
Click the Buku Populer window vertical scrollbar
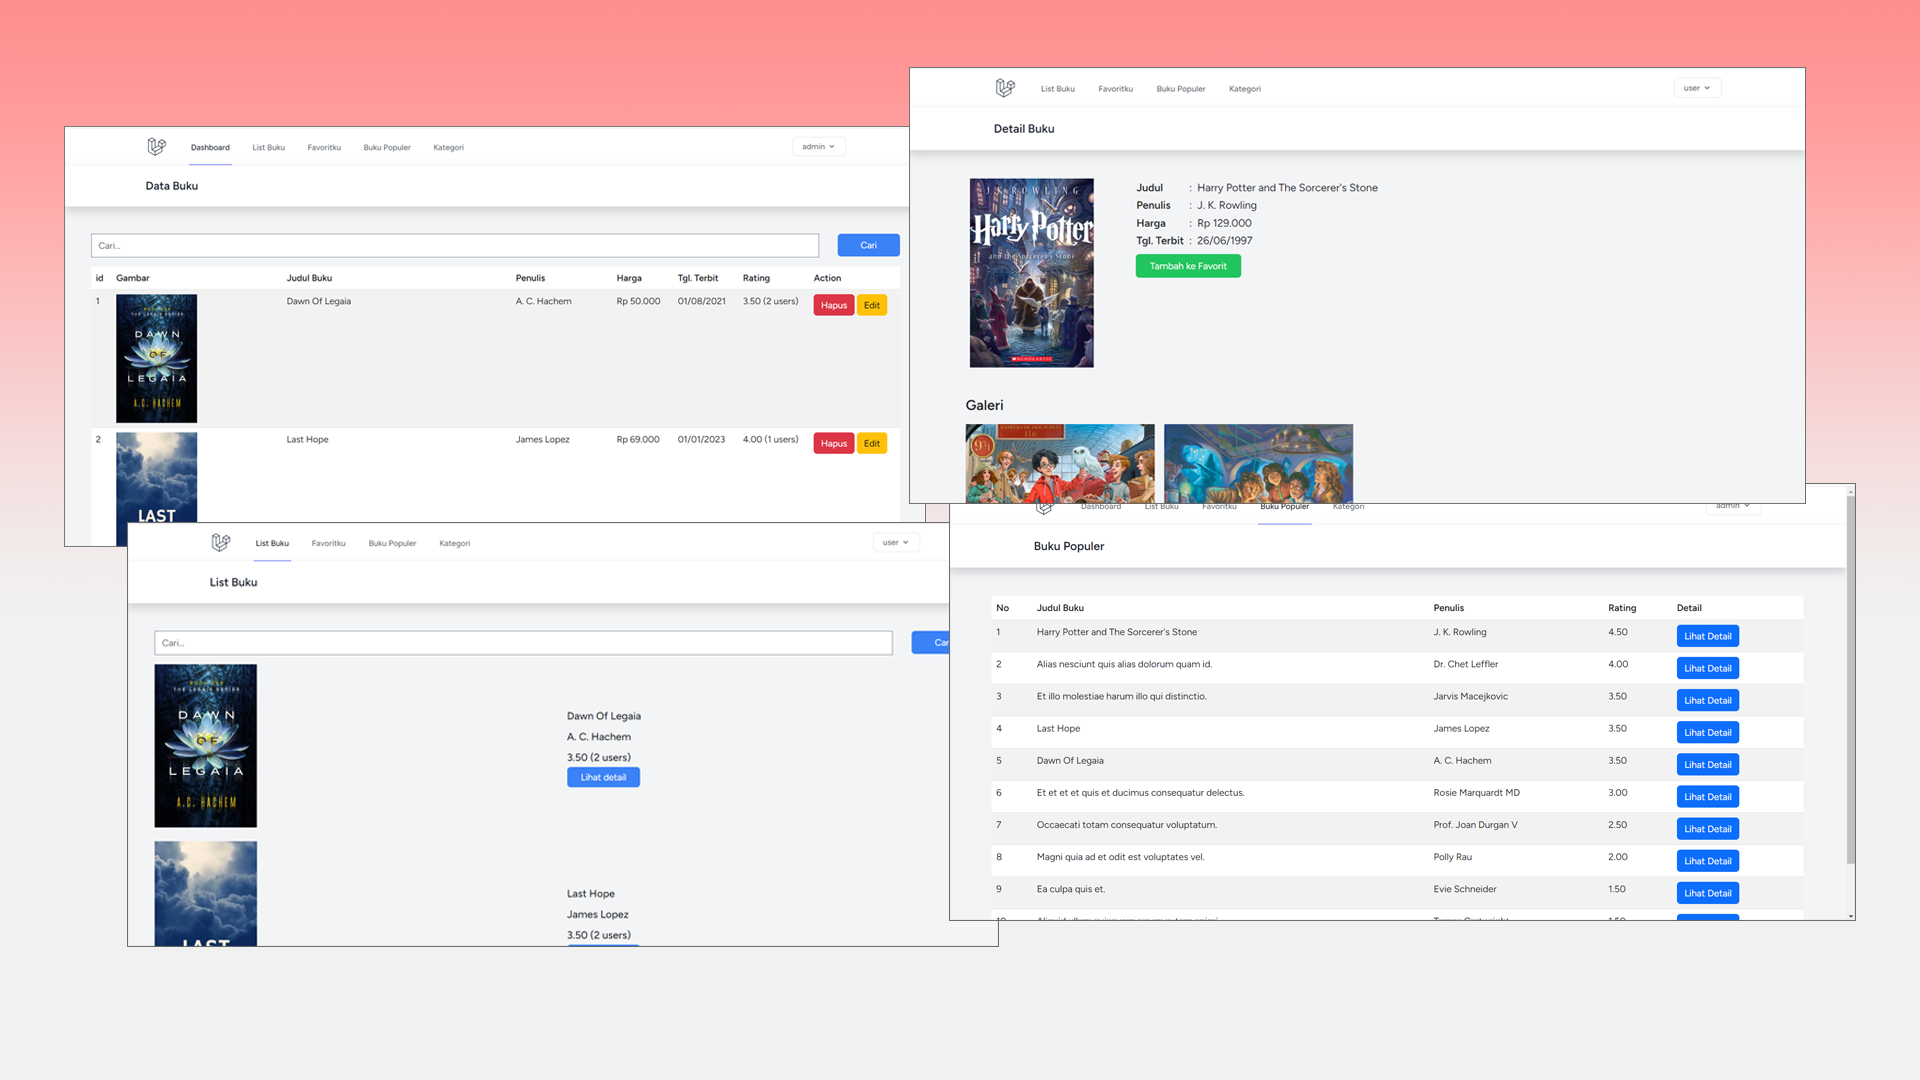click(x=1850, y=680)
